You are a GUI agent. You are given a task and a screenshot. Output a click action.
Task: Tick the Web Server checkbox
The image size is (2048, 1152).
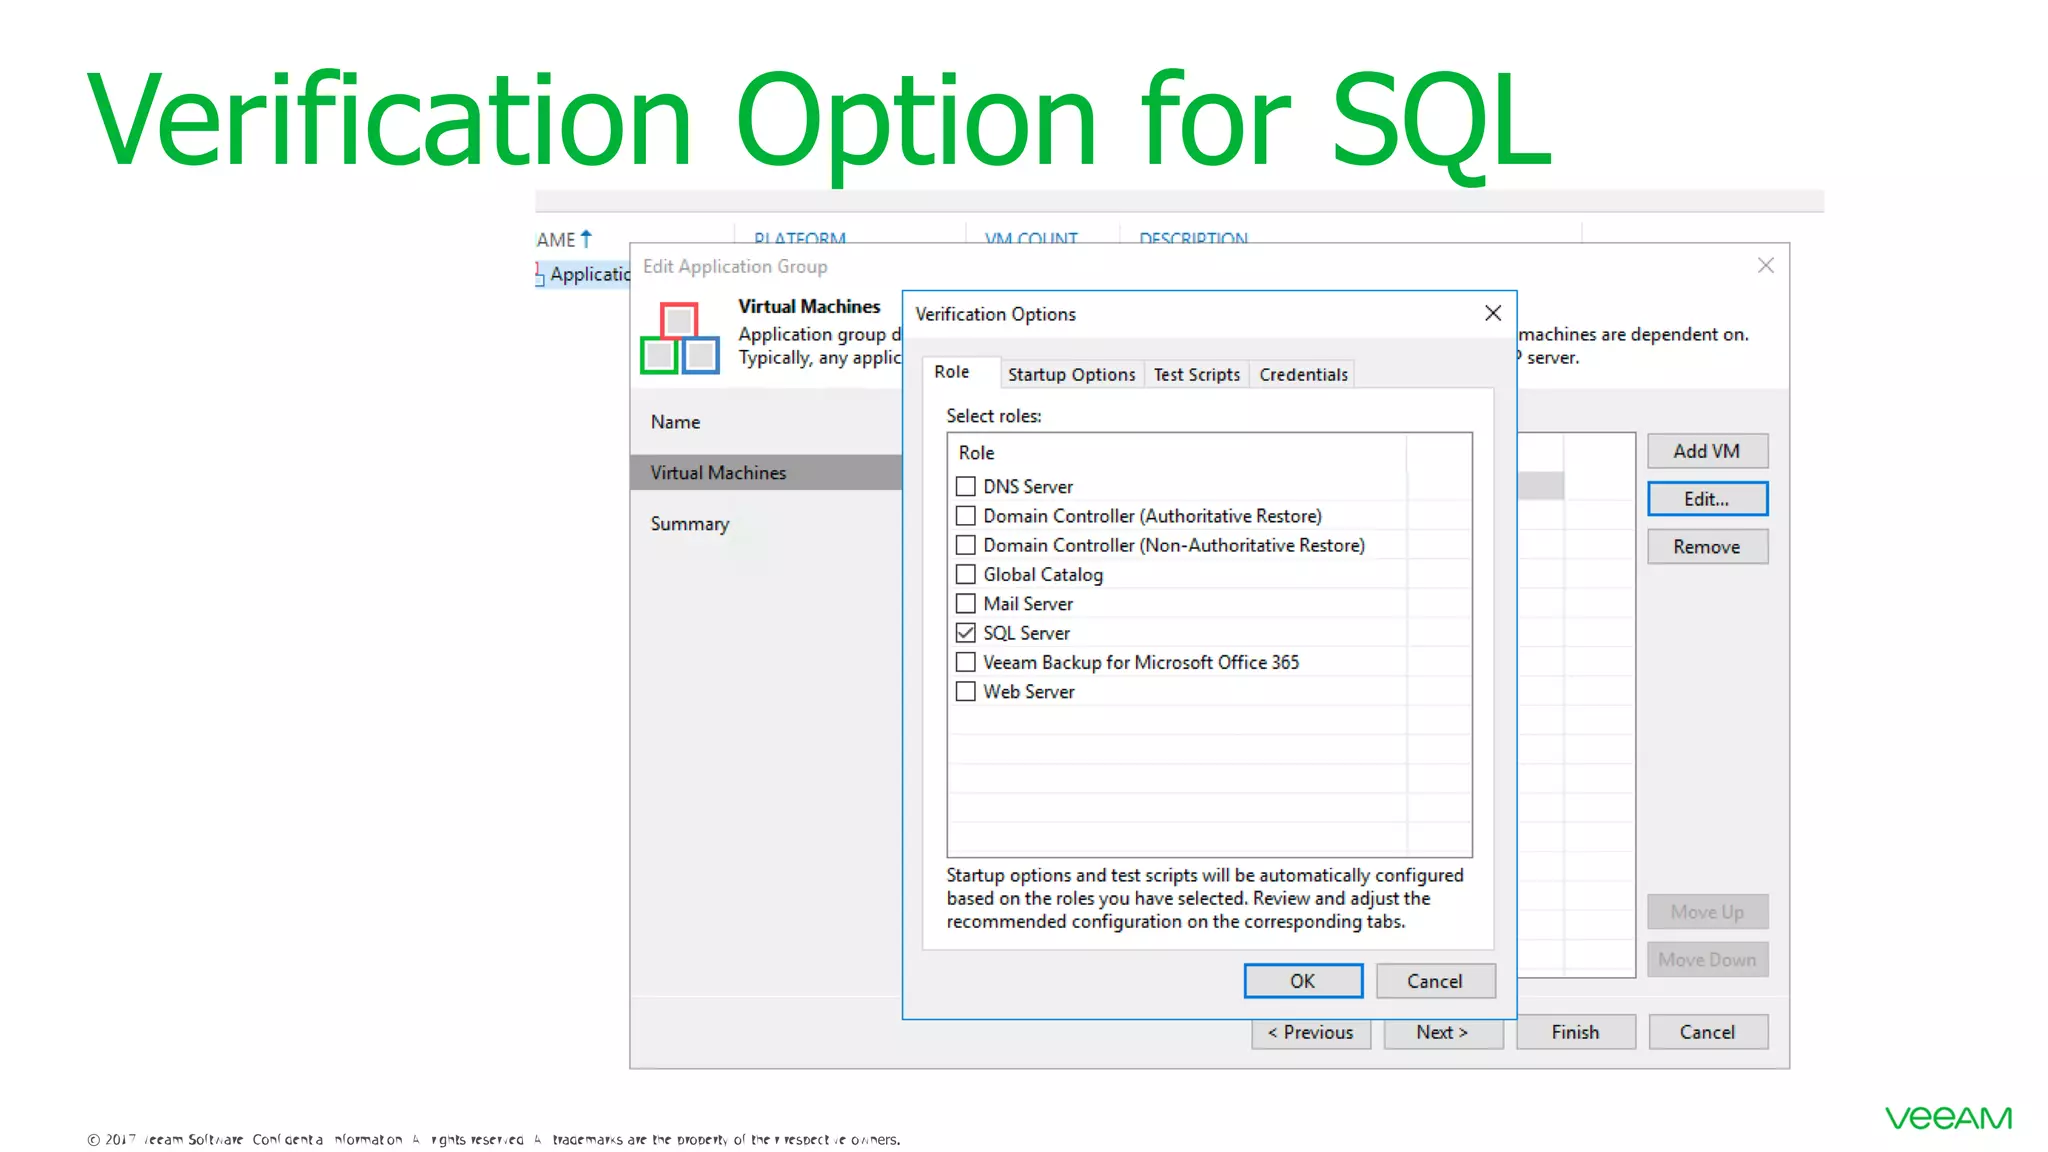coord(965,691)
